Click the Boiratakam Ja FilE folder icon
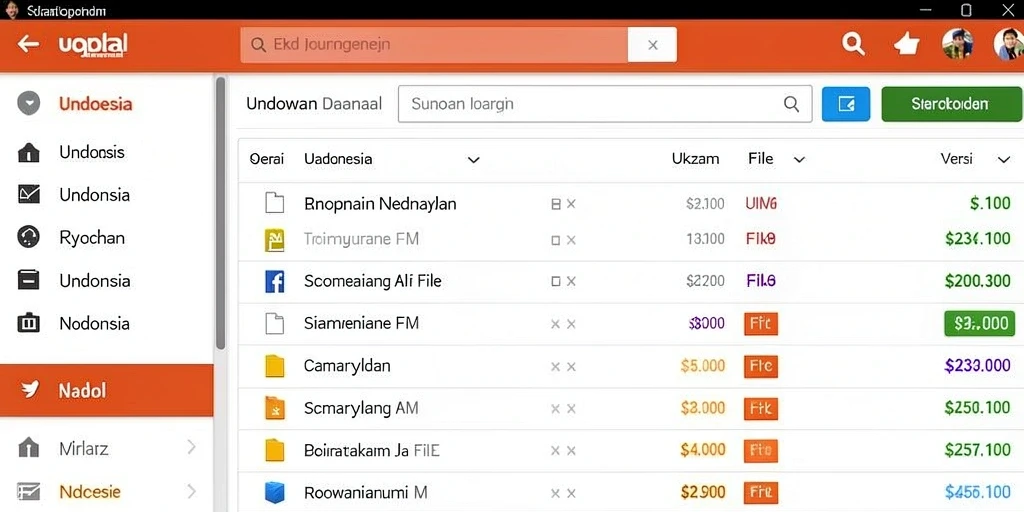Viewport: 1024px width, 512px height. click(x=274, y=451)
